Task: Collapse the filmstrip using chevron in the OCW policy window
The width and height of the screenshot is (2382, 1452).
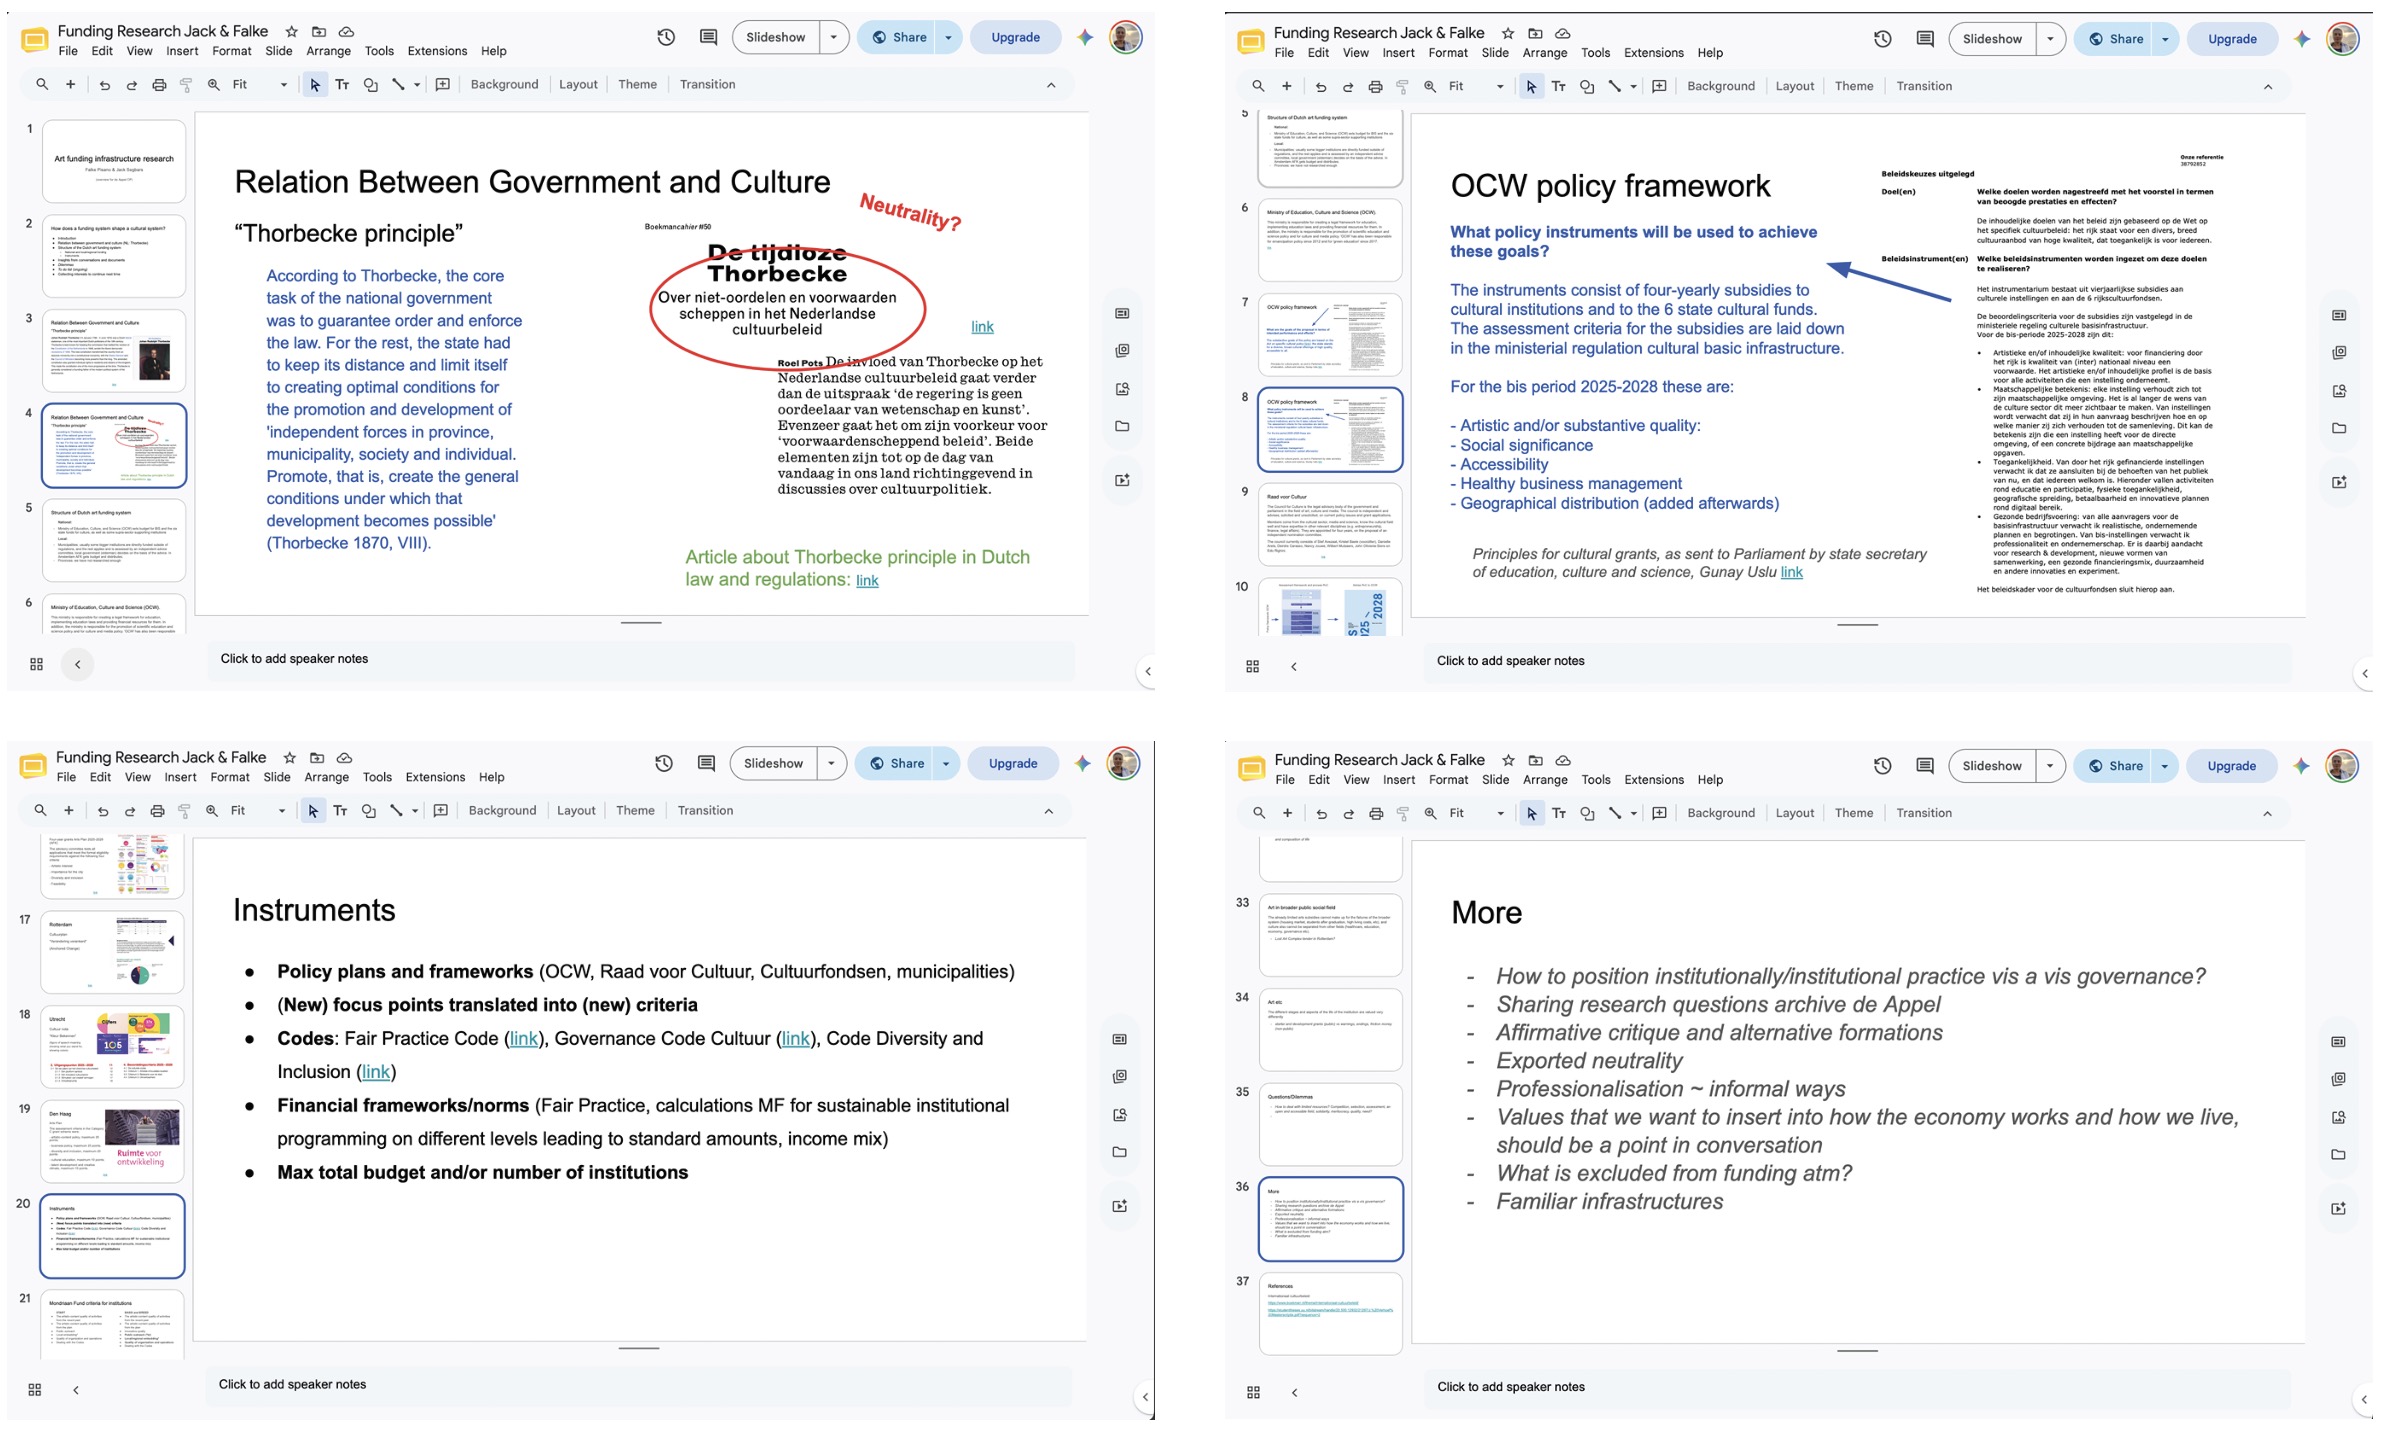Action: [x=1294, y=666]
